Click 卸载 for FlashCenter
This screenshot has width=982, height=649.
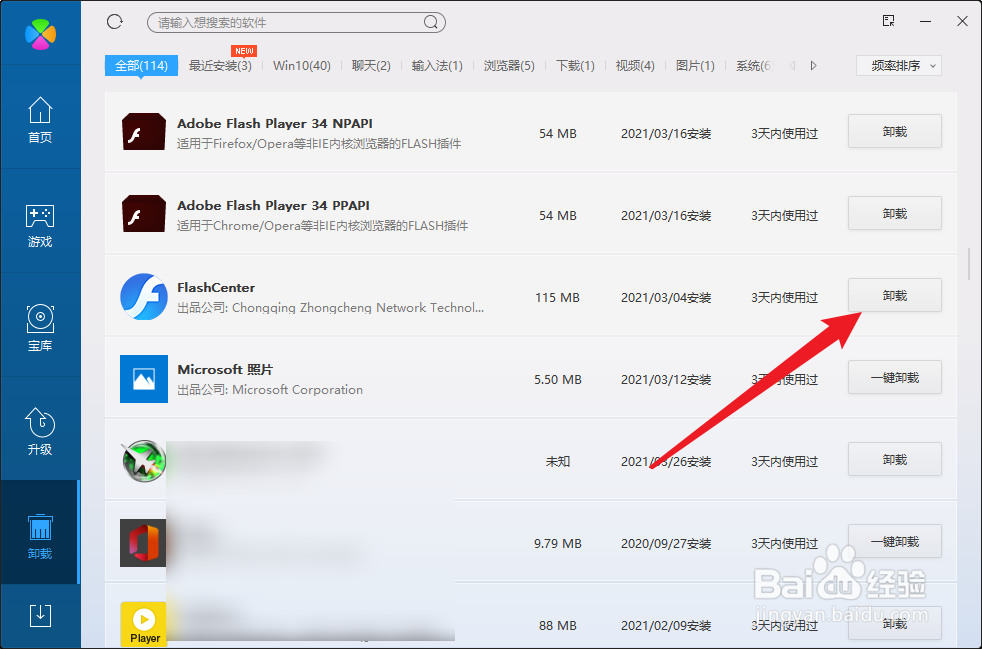[x=895, y=296]
